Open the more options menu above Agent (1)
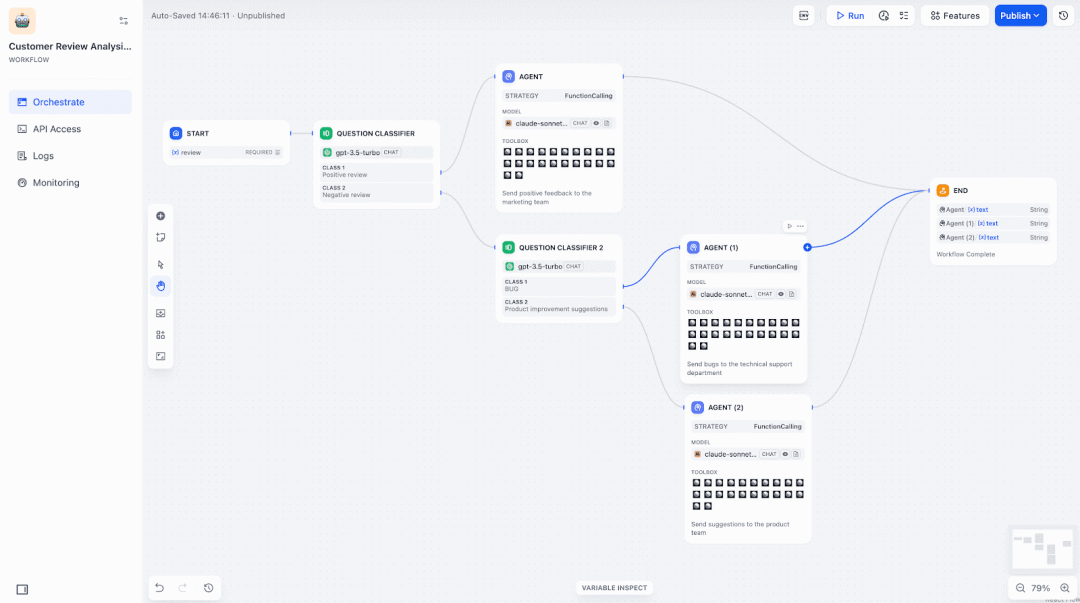 [800, 226]
